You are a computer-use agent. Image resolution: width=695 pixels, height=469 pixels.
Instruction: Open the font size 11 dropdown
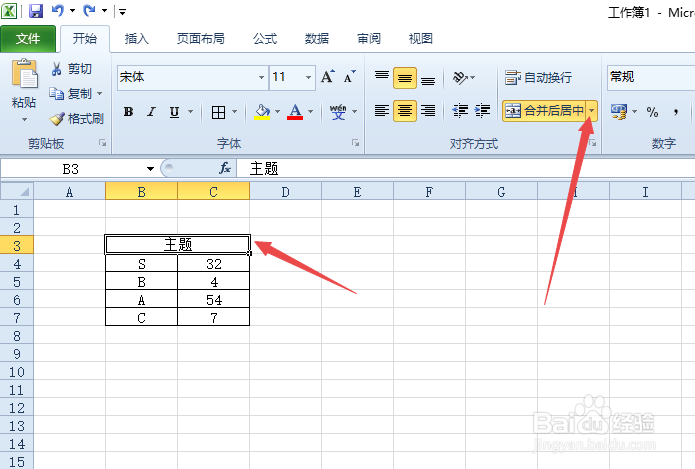(x=308, y=77)
